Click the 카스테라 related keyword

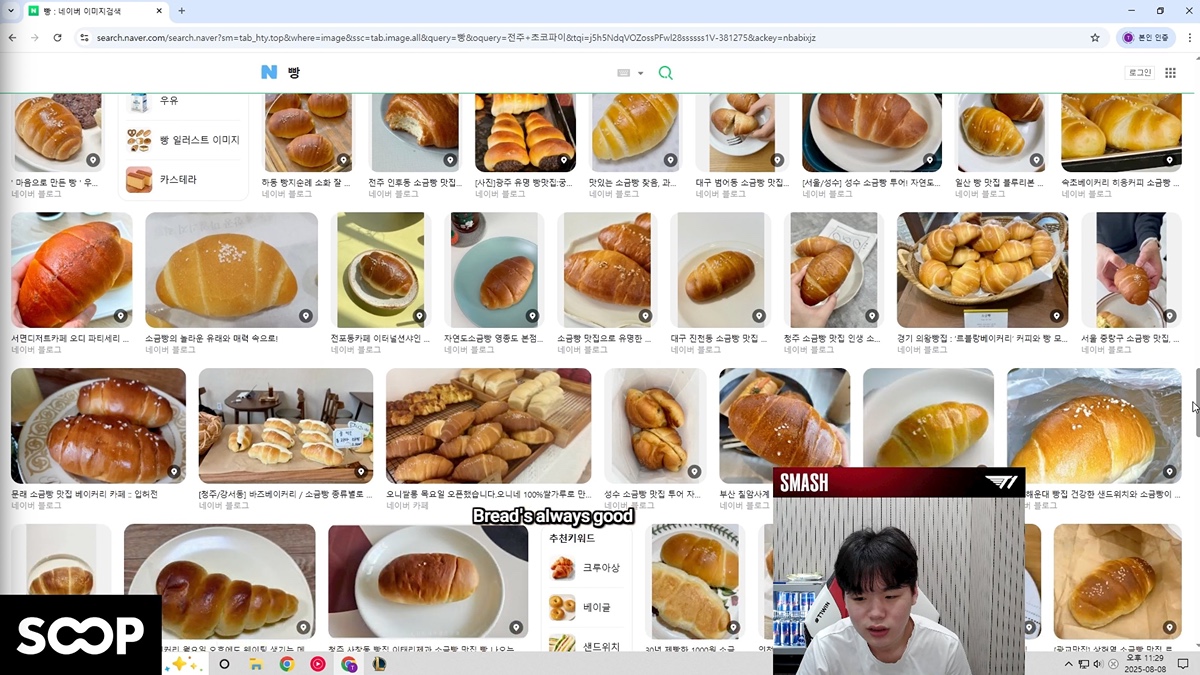point(178,180)
